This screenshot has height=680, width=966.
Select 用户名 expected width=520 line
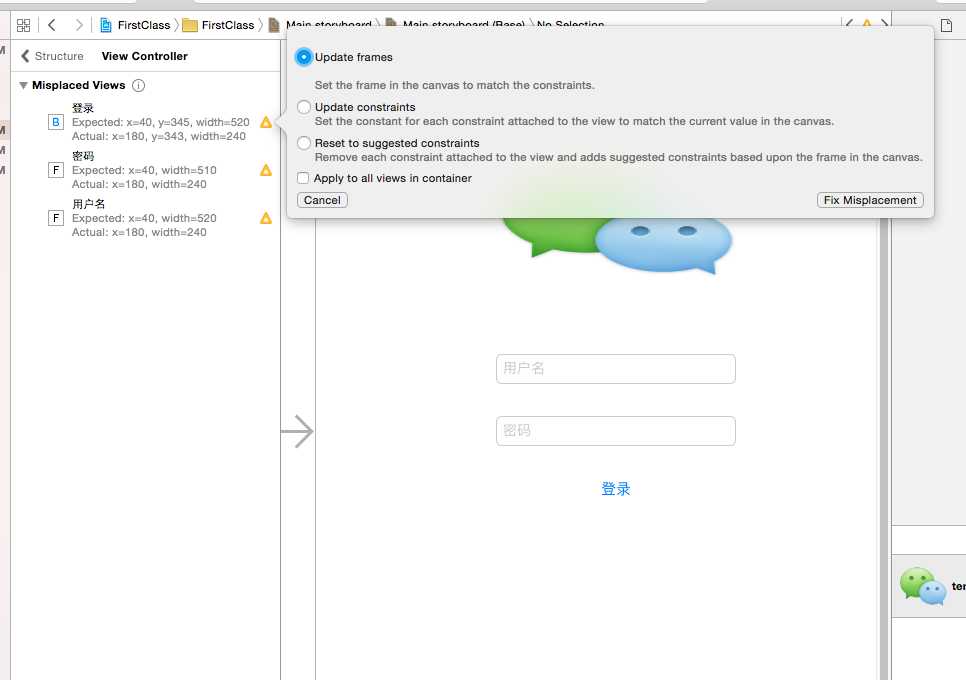tap(144, 218)
